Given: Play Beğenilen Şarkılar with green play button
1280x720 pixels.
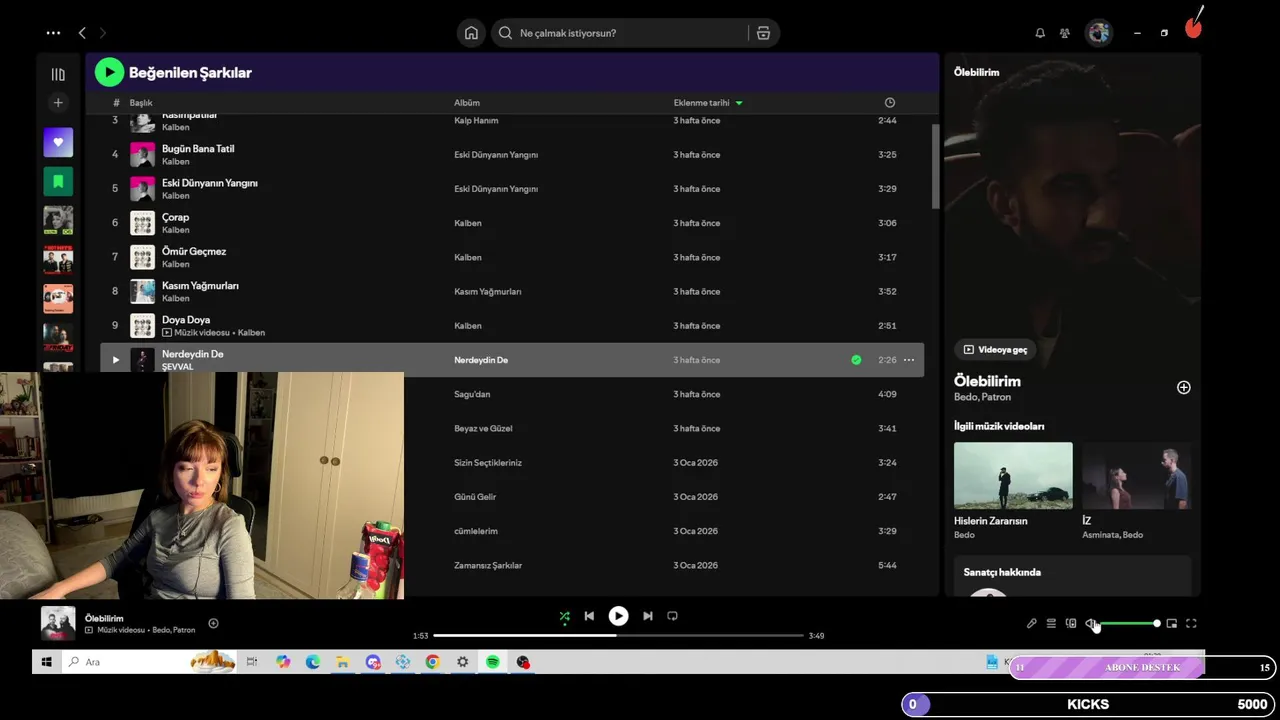Looking at the screenshot, I should click(x=109, y=72).
